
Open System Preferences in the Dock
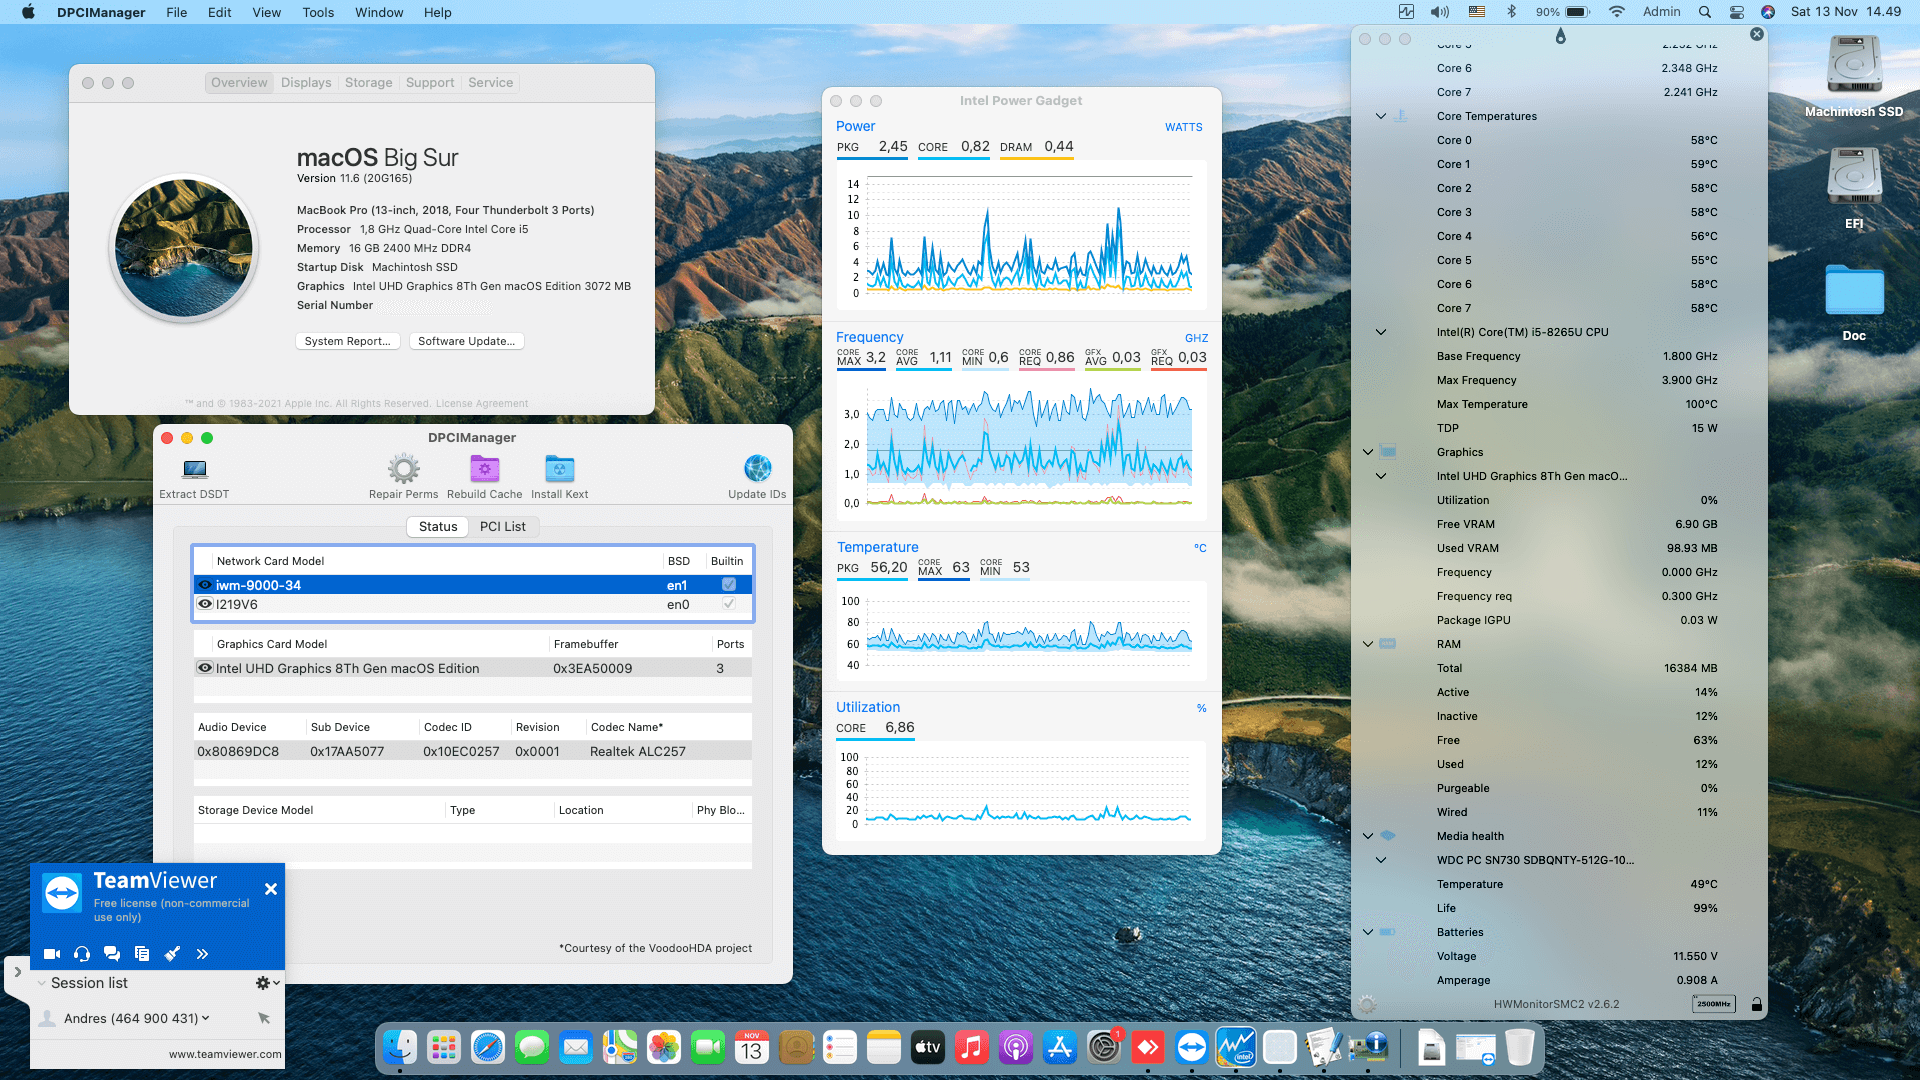tap(1104, 1047)
